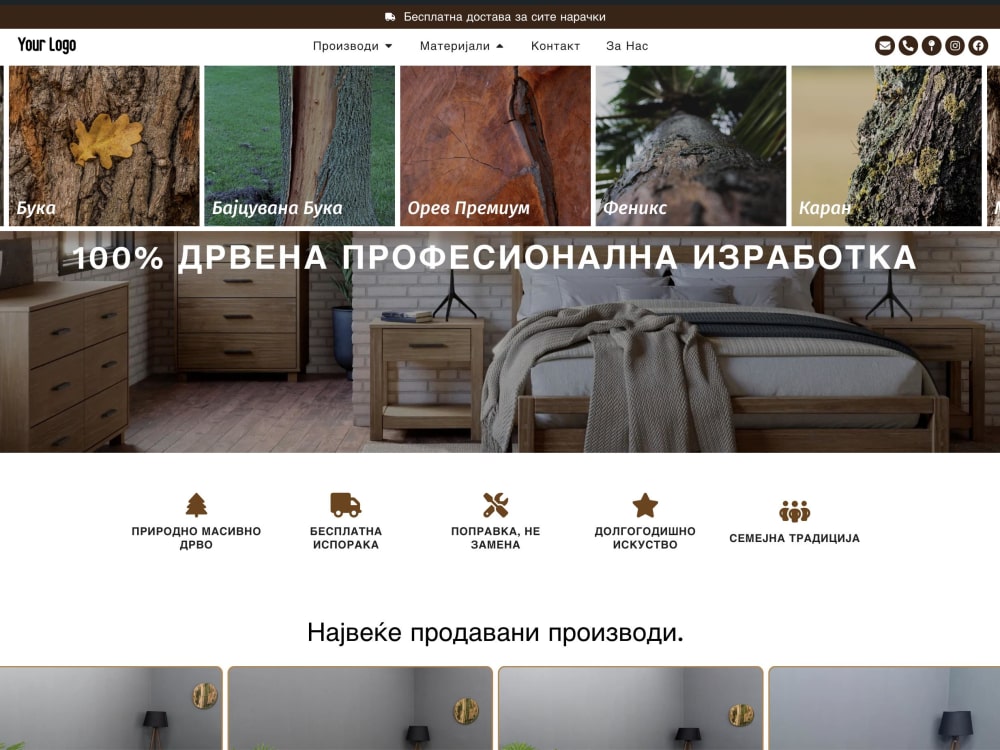This screenshot has width=1000, height=750.
Task: Select the Феникс material card
Action: point(691,146)
